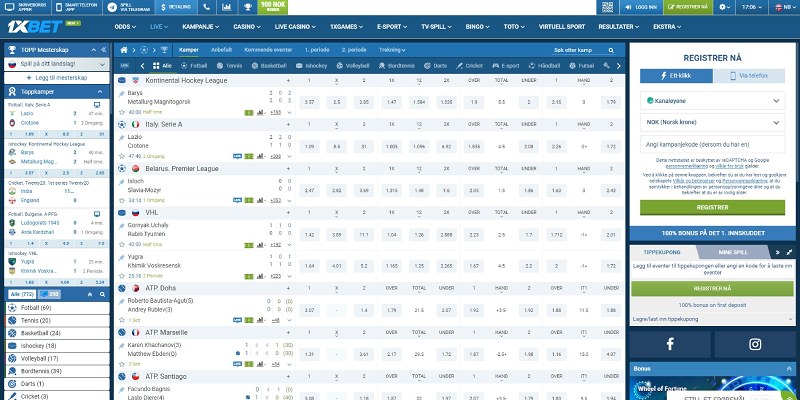Bet on odds 1.09 for Lazio win
Screen dimensions: 800x400
coord(309,146)
